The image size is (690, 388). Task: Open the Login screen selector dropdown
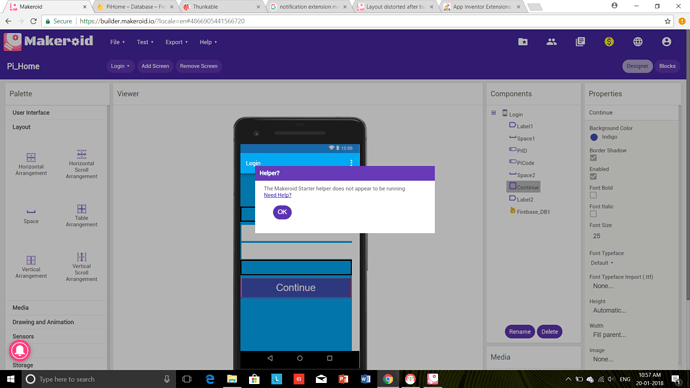120,66
